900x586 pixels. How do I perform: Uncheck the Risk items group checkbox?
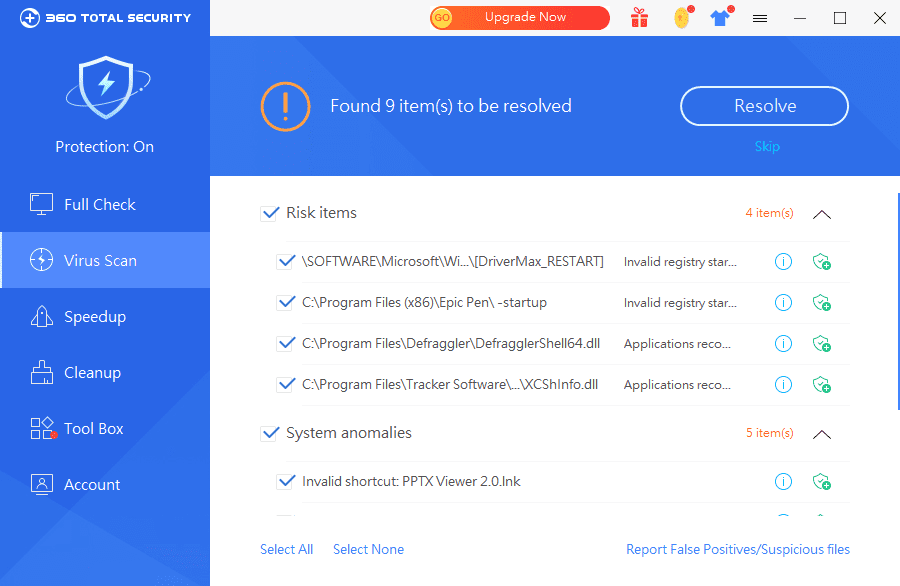coord(270,213)
